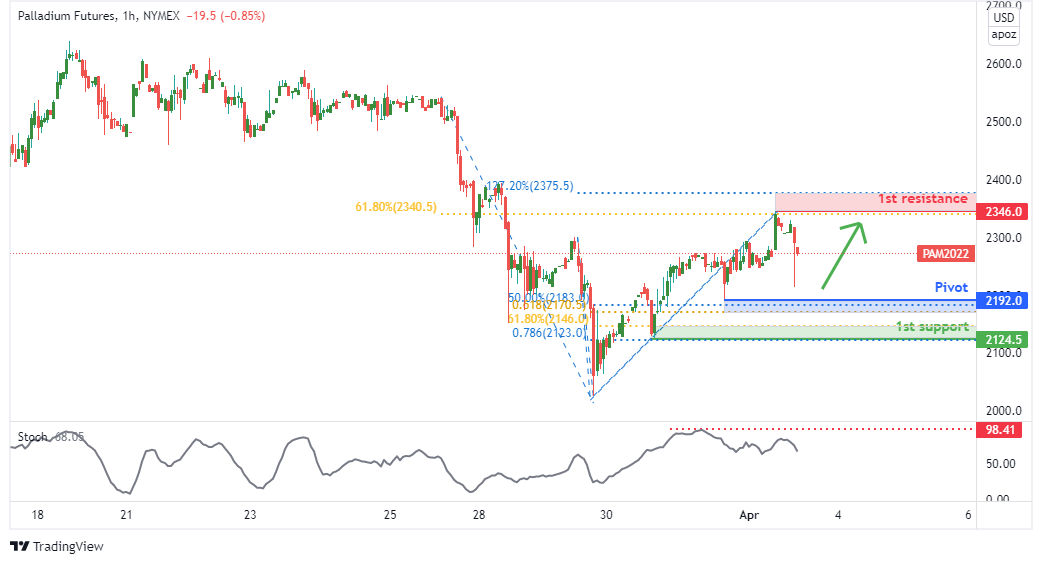Select the blue Pivot horizontal line

[850, 300]
